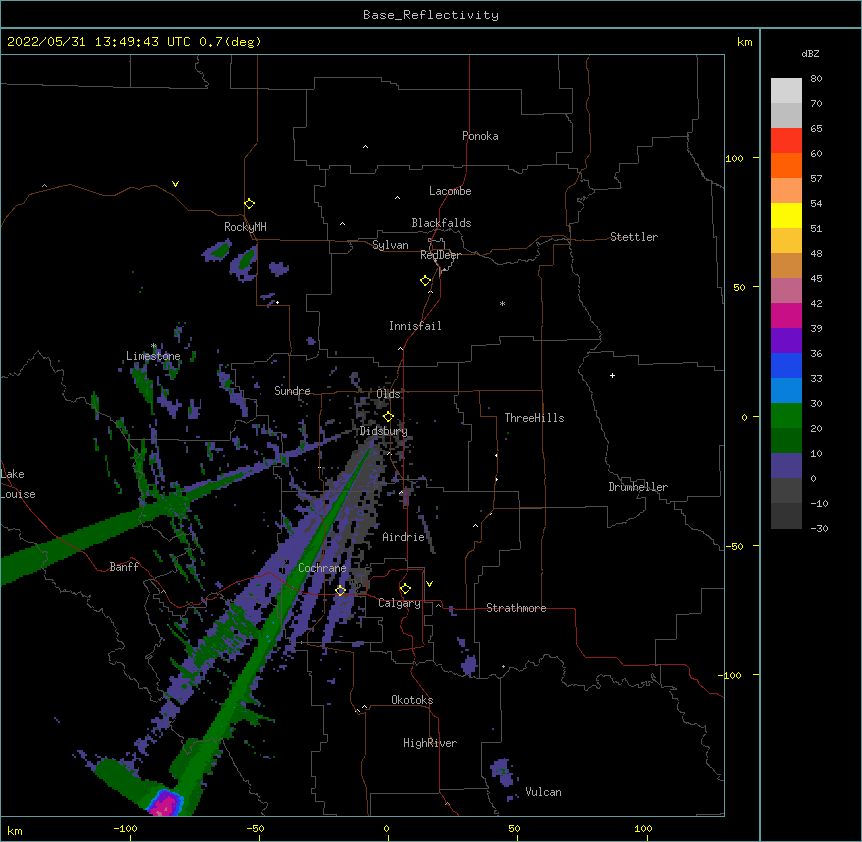Viewport: 862px width, 842px height.
Task: Pick the yellow 54 dBZ legend swatch
Action: (x=786, y=215)
